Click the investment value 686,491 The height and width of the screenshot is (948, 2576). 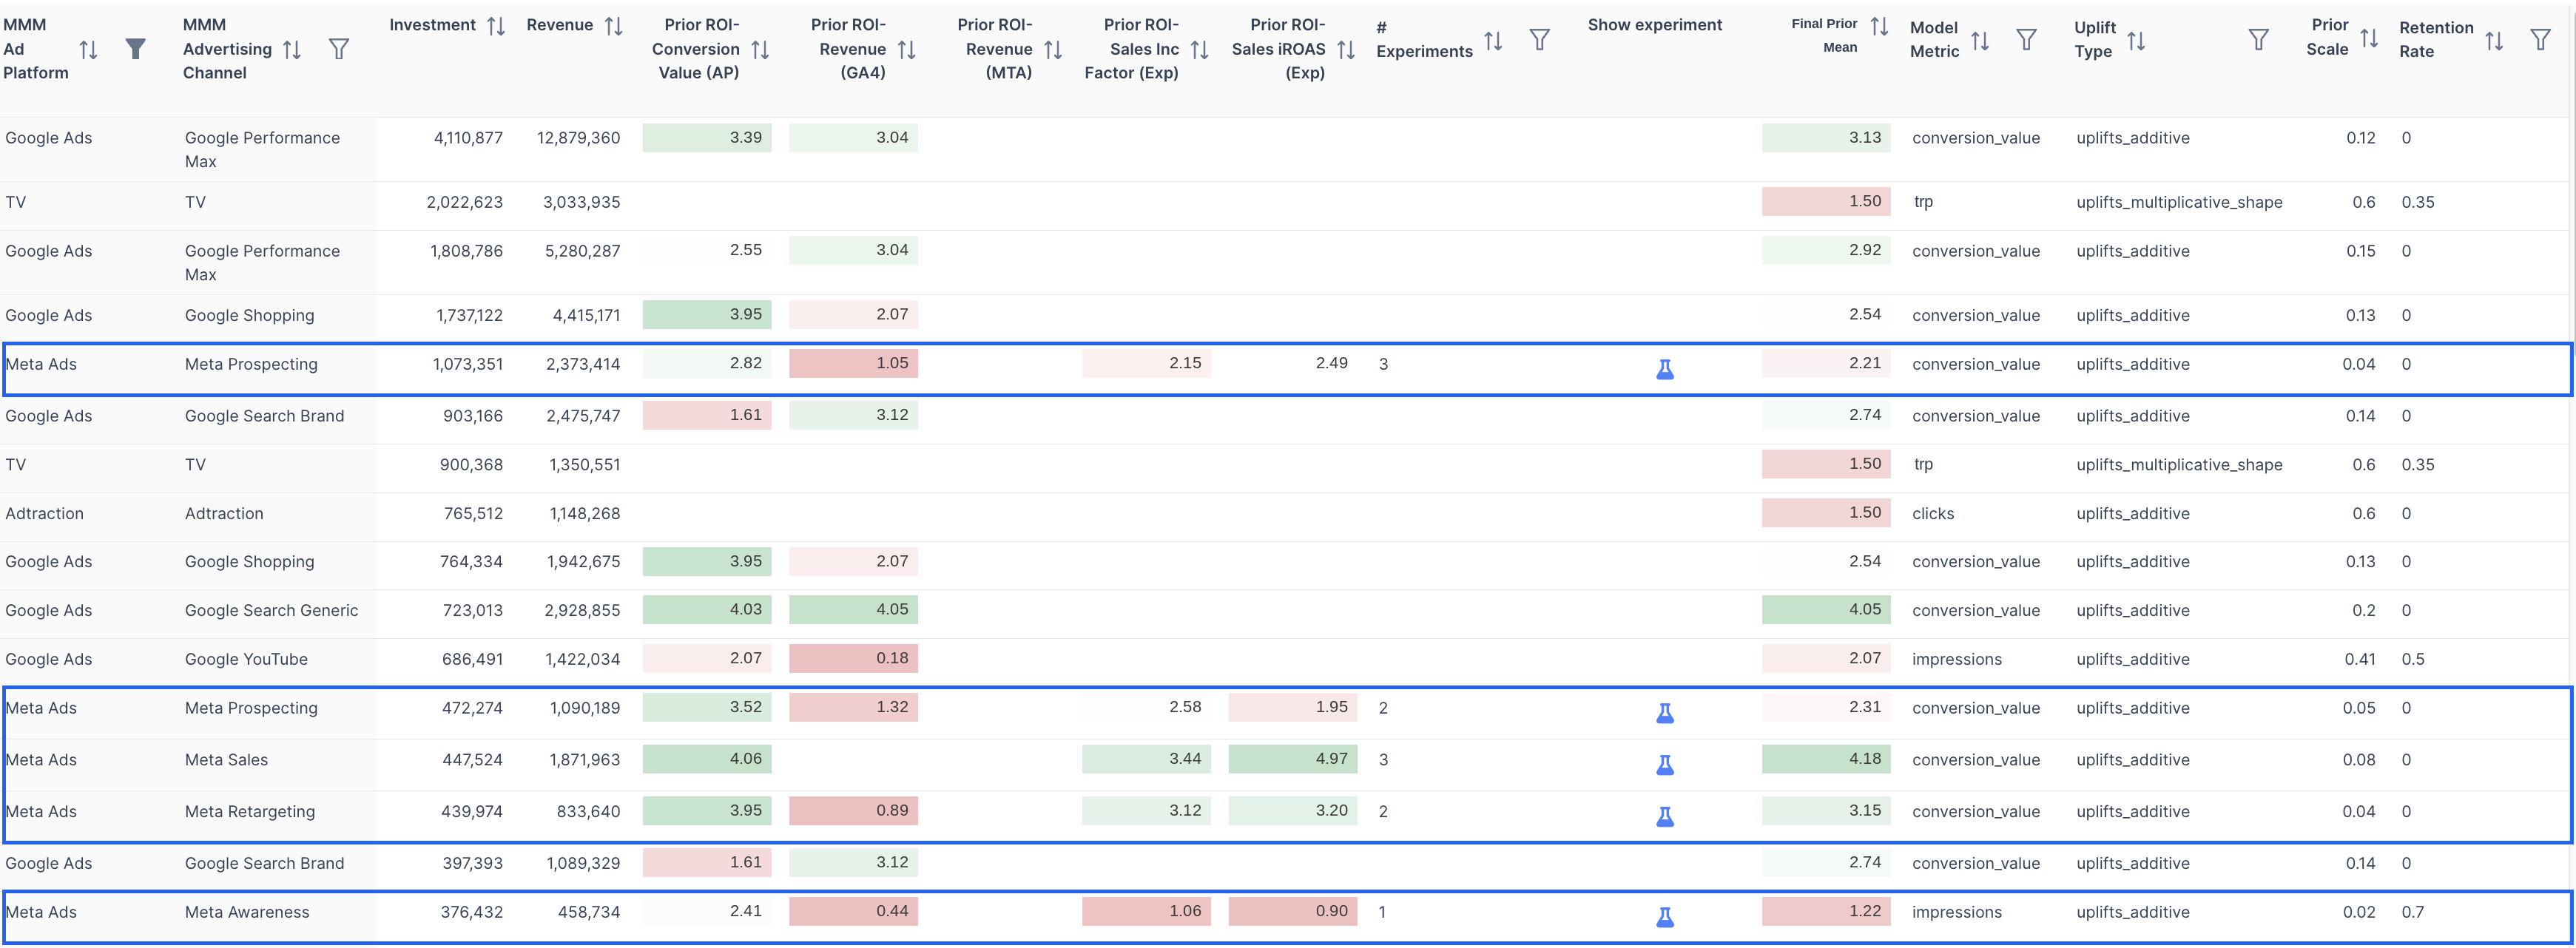pyautogui.click(x=472, y=659)
